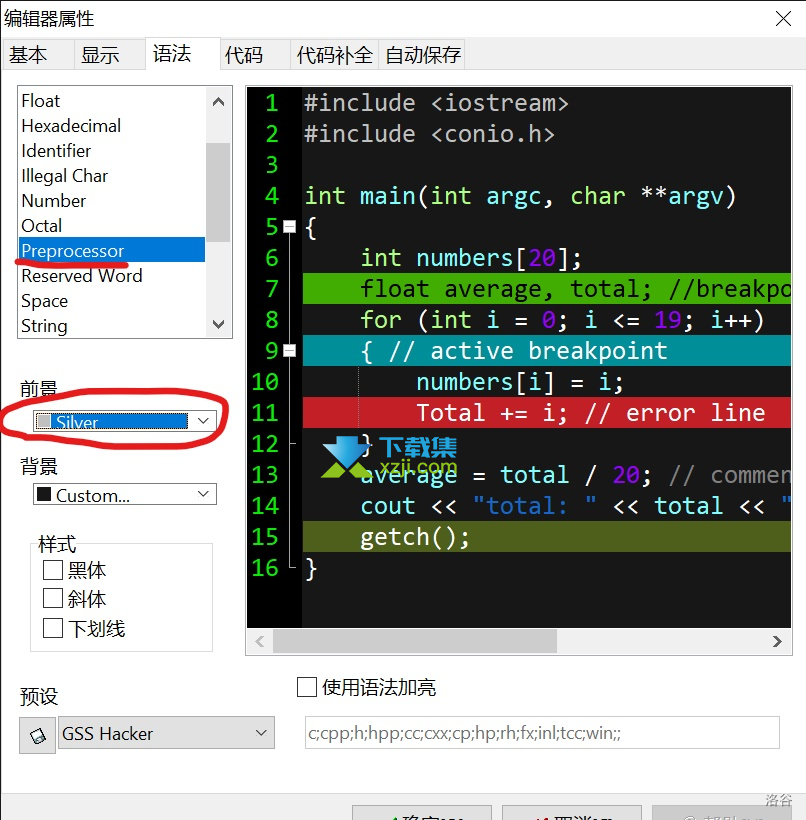Click the syntax list scroll-up arrow

219,101
